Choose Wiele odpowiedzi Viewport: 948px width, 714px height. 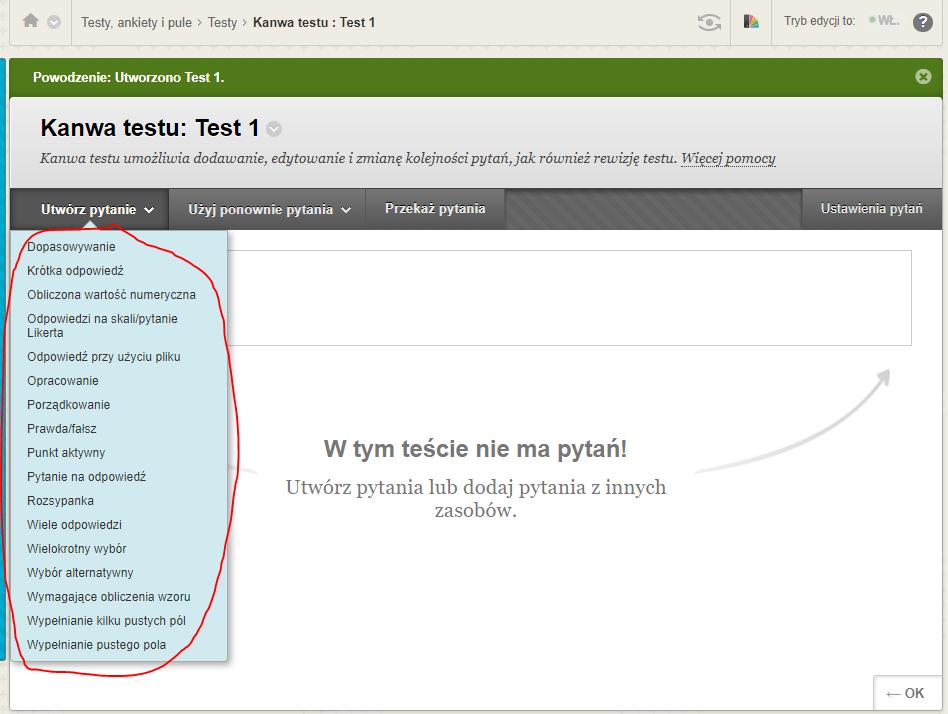click(74, 525)
